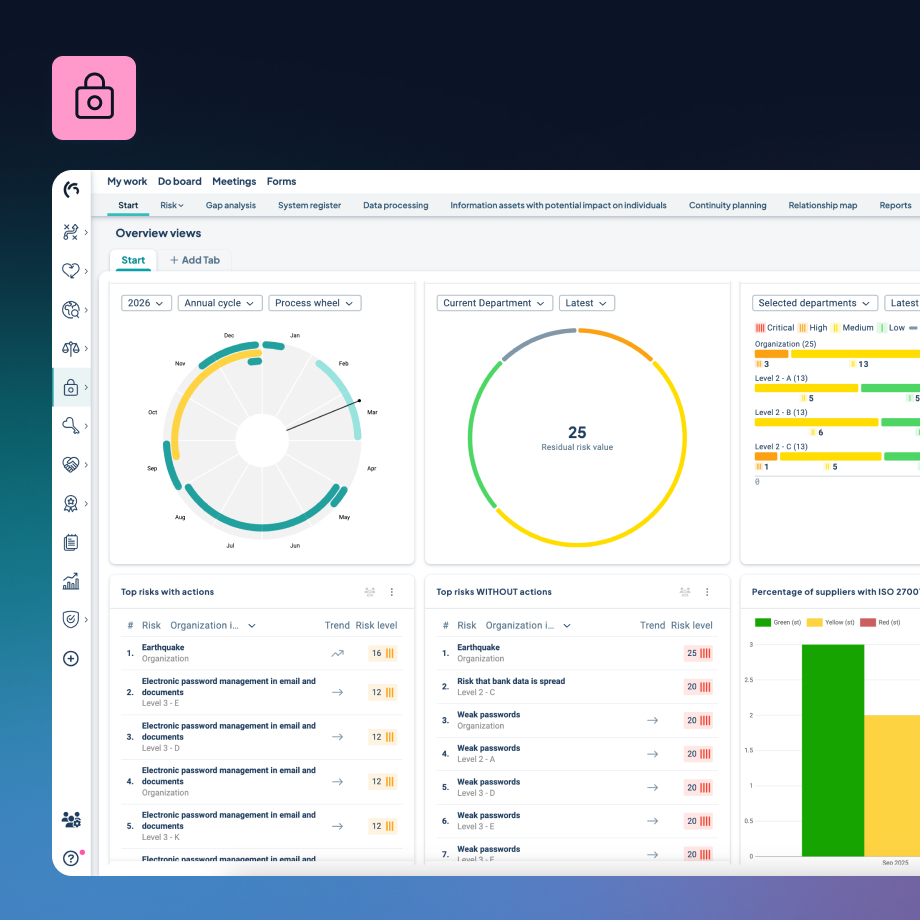Toggle the Medium severity legend item
This screenshot has height=920, width=920.
(x=855, y=327)
